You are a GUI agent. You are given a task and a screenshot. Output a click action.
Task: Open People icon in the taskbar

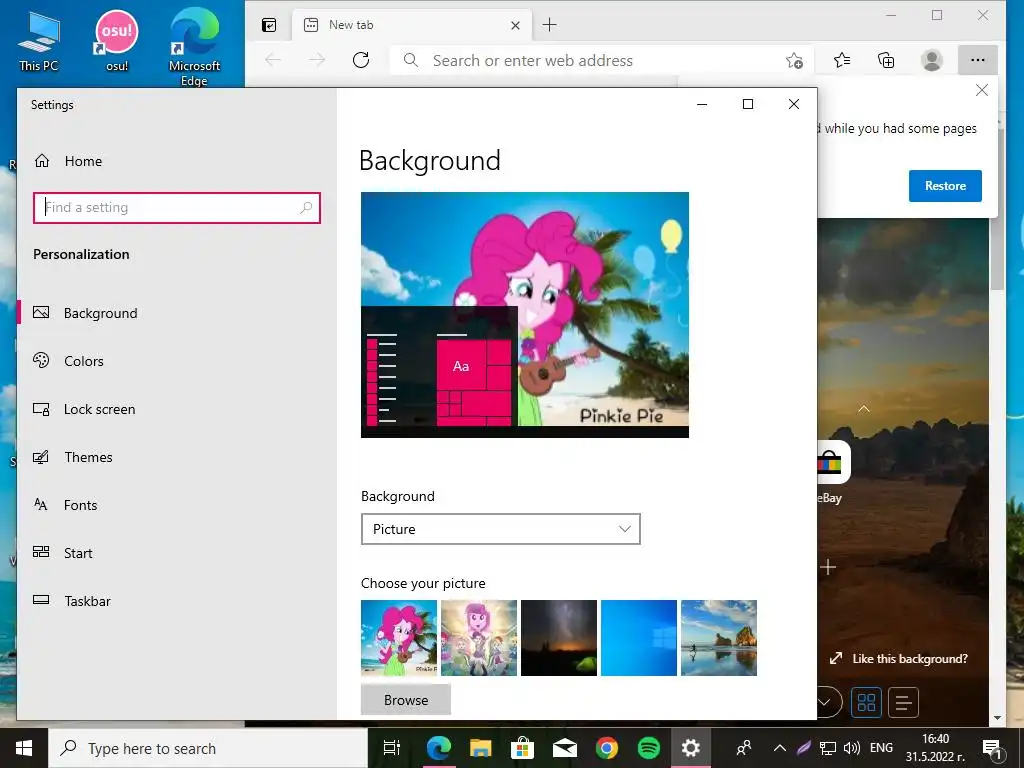(744, 748)
